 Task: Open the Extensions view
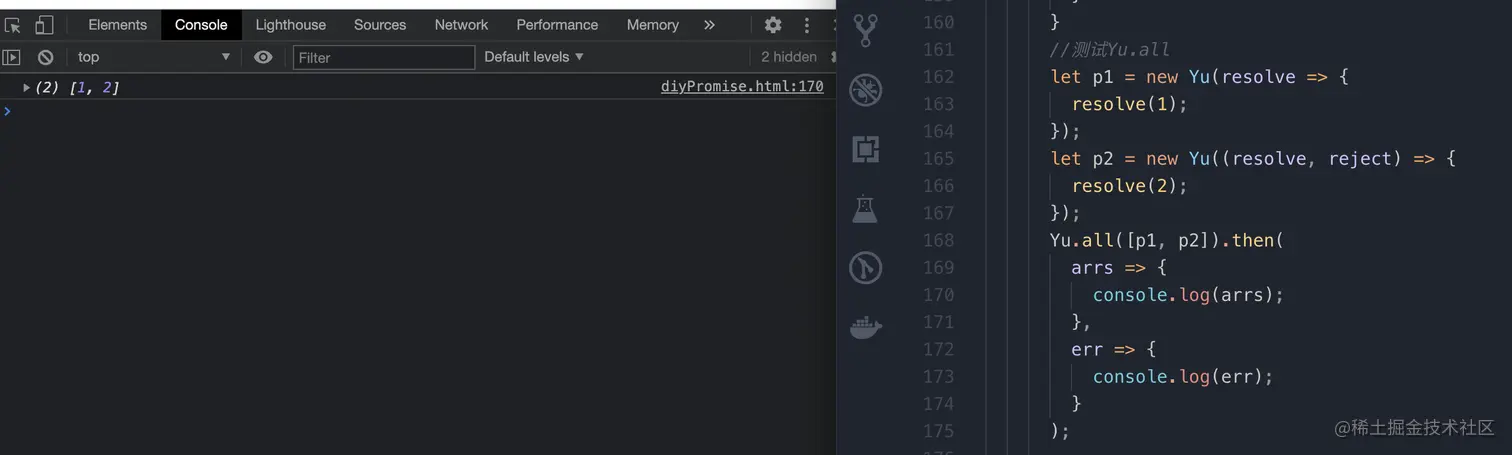click(865, 150)
